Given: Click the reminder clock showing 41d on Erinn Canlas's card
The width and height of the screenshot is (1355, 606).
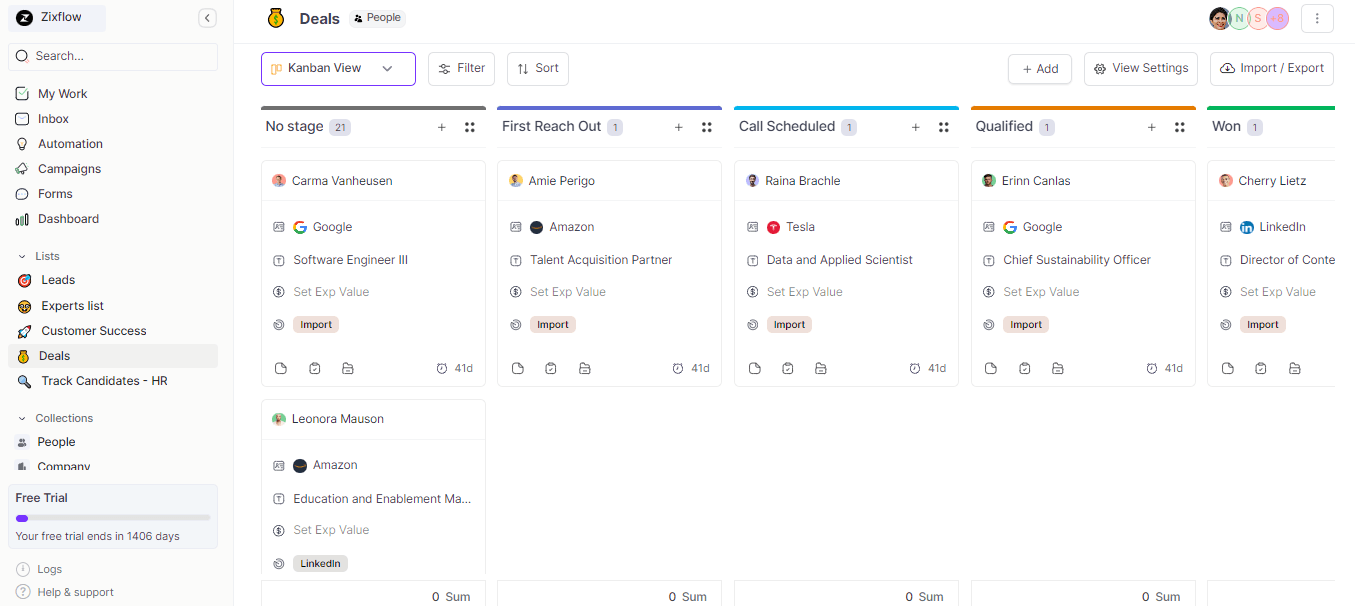Looking at the screenshot, I should pos(1164,368).
